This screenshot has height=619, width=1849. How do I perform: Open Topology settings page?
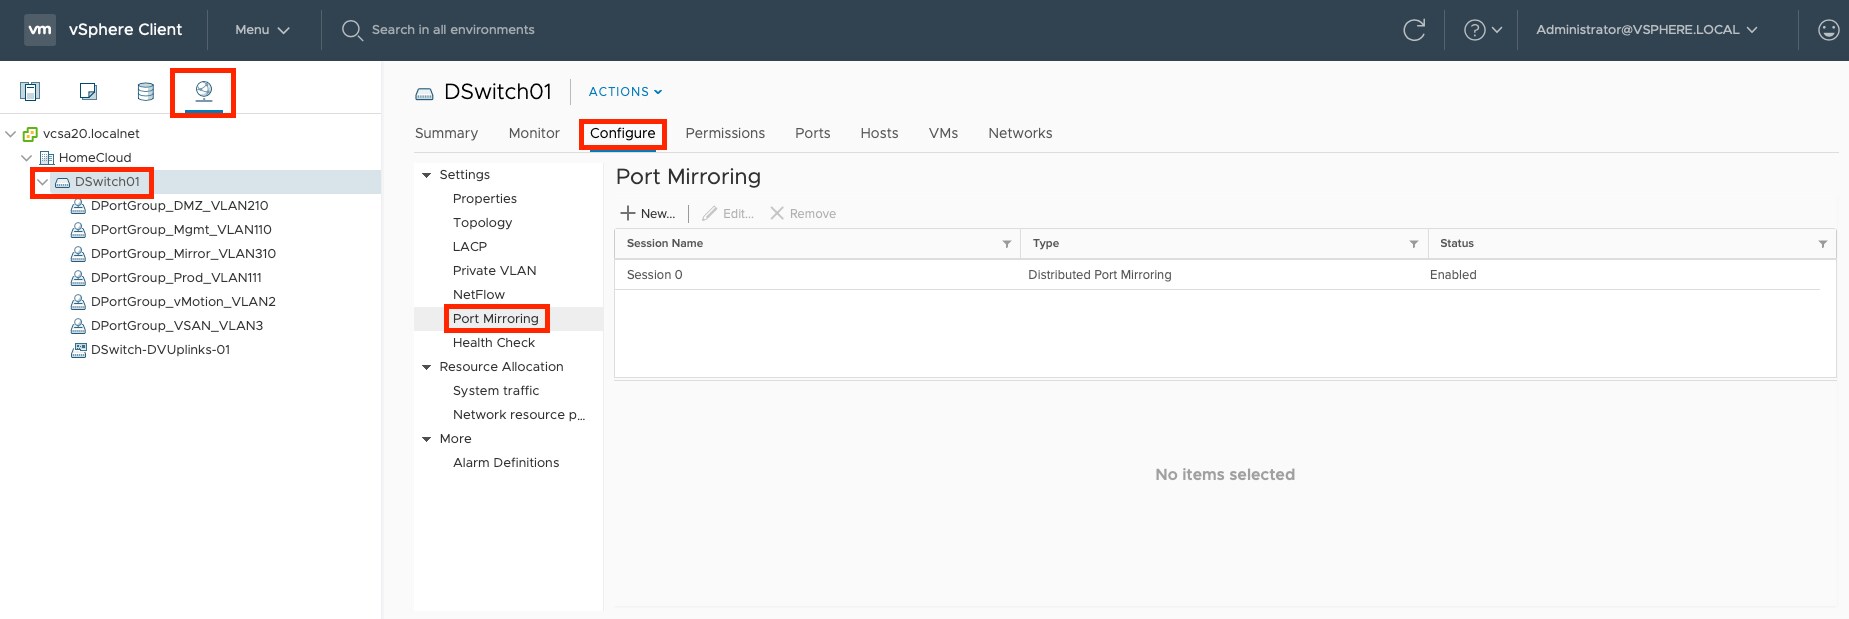tap(482, 223)
